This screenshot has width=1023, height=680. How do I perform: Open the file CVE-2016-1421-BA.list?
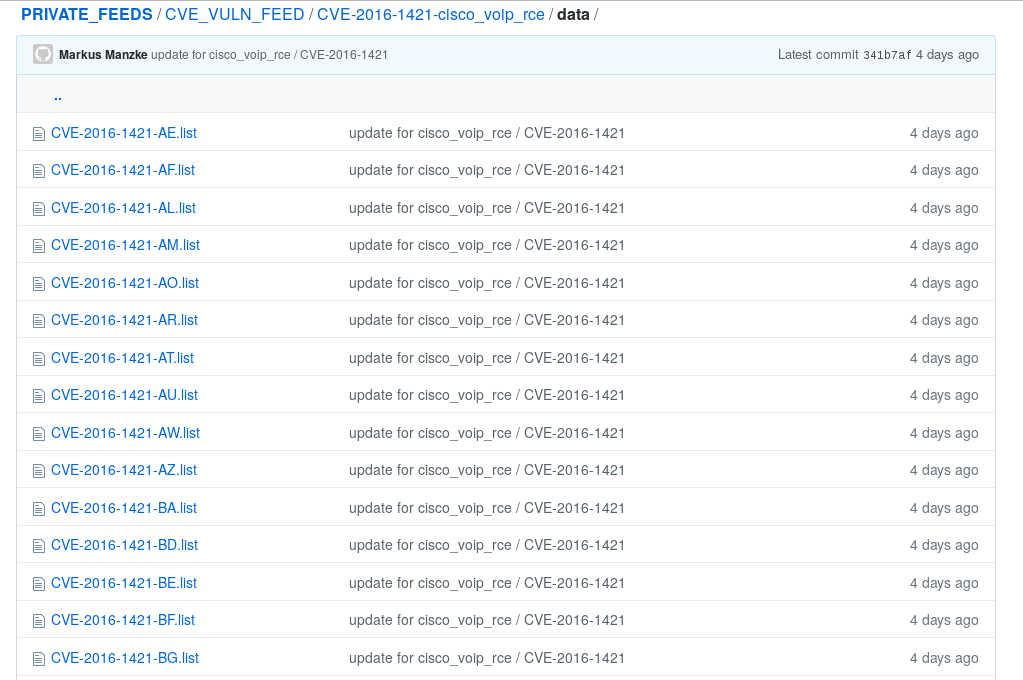click(124, 508)
